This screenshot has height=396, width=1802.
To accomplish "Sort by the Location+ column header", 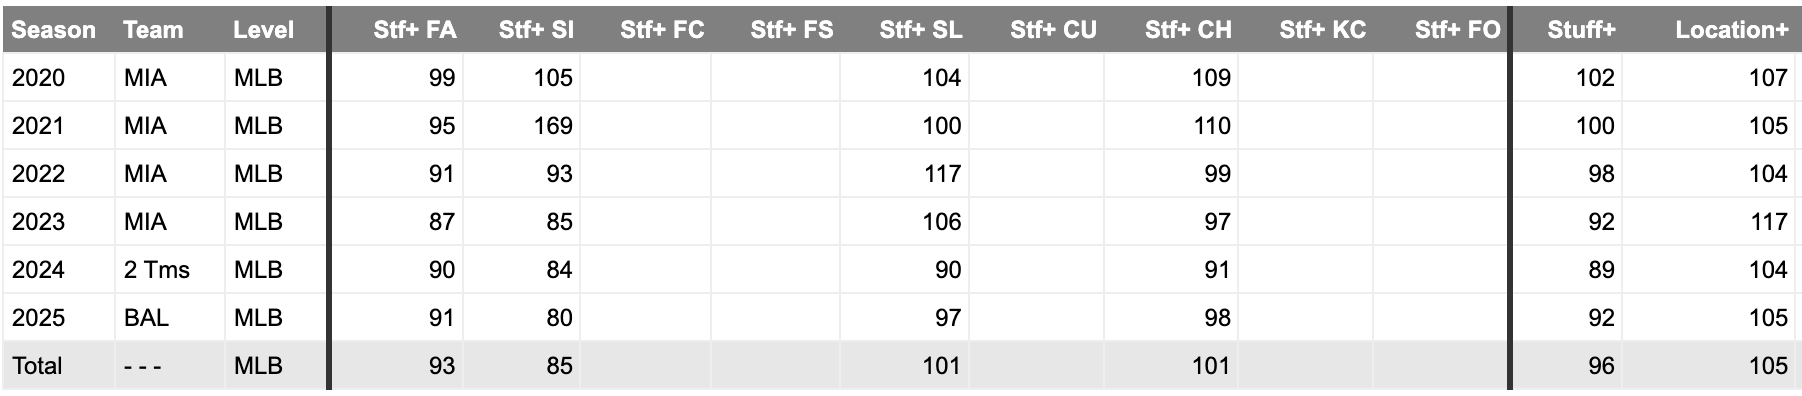I will 1731,30.
